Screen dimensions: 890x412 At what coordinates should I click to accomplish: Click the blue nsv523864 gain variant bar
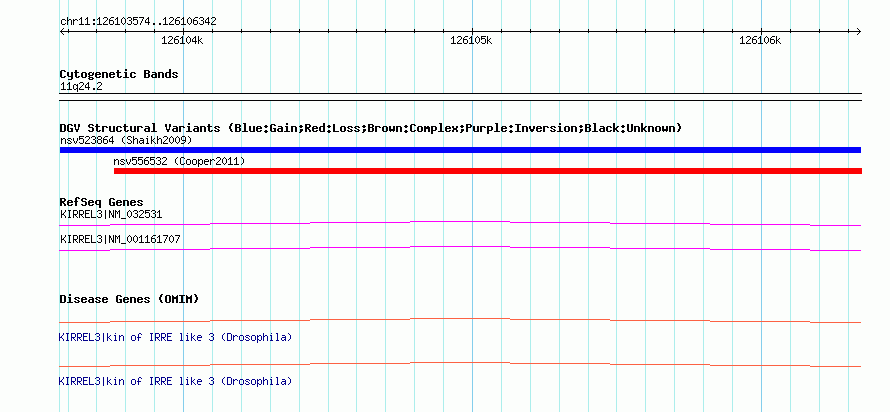pyautogui.click(x=460, y=150)
